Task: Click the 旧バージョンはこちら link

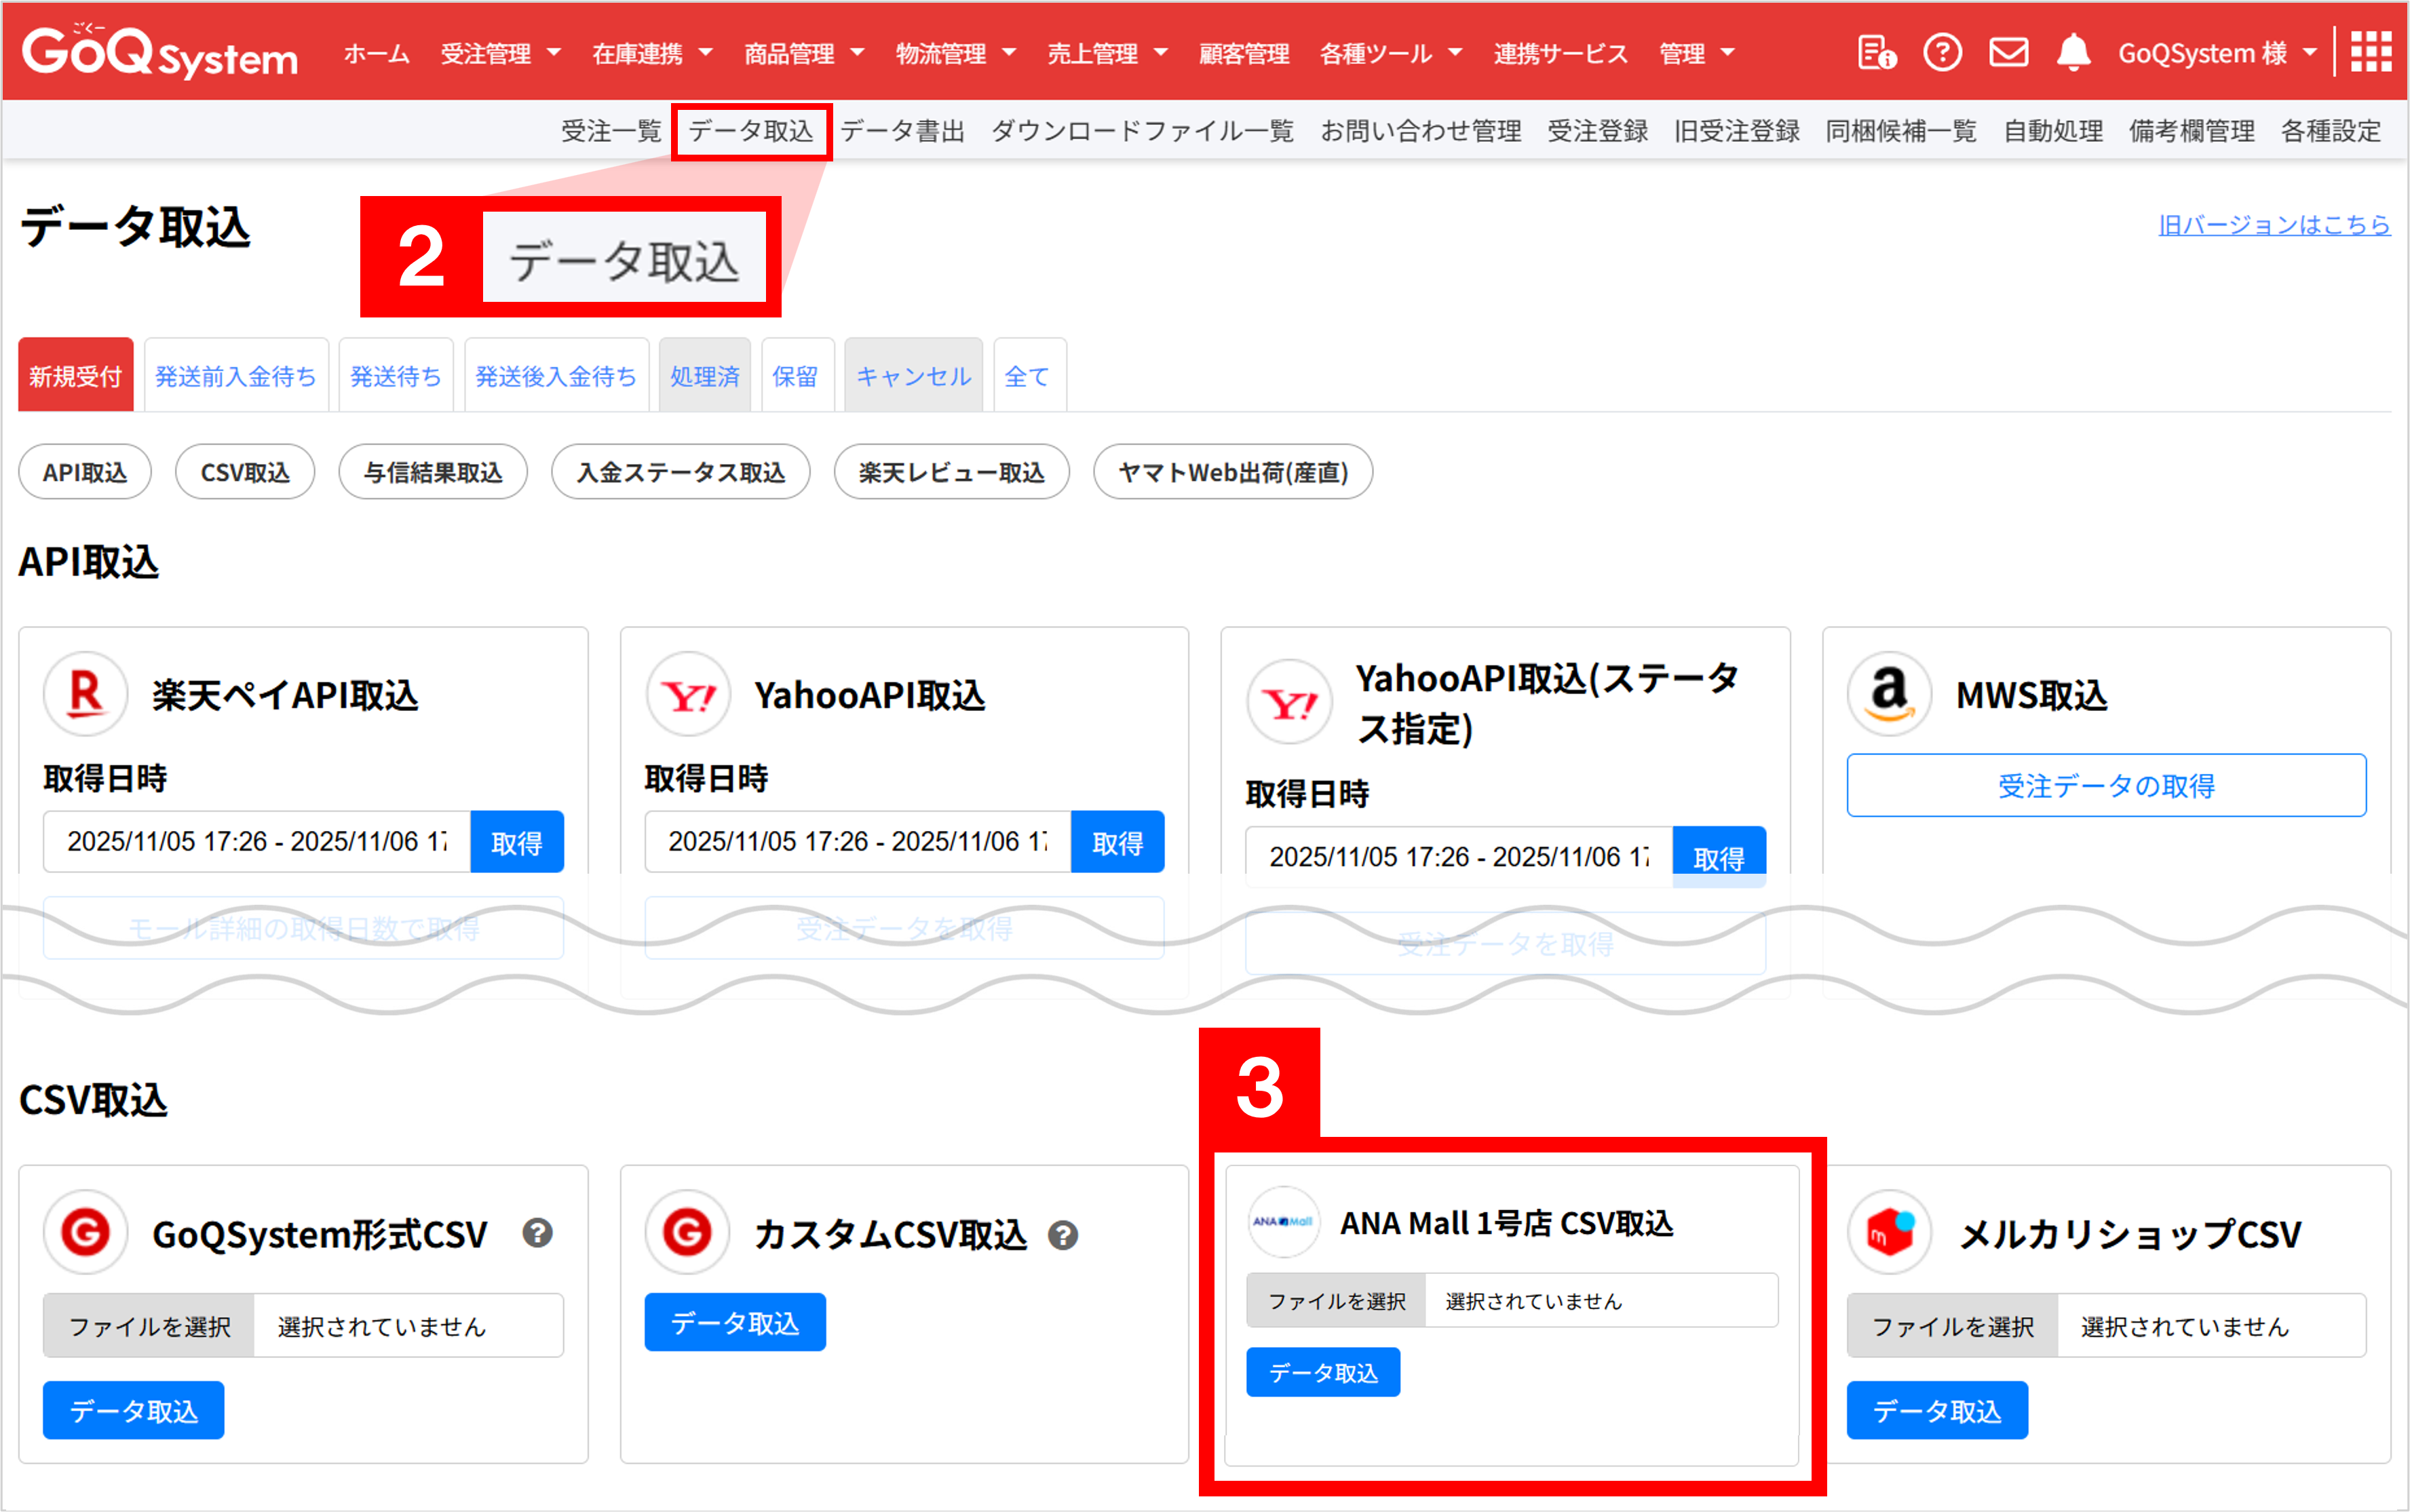Action: point(2273,224)
